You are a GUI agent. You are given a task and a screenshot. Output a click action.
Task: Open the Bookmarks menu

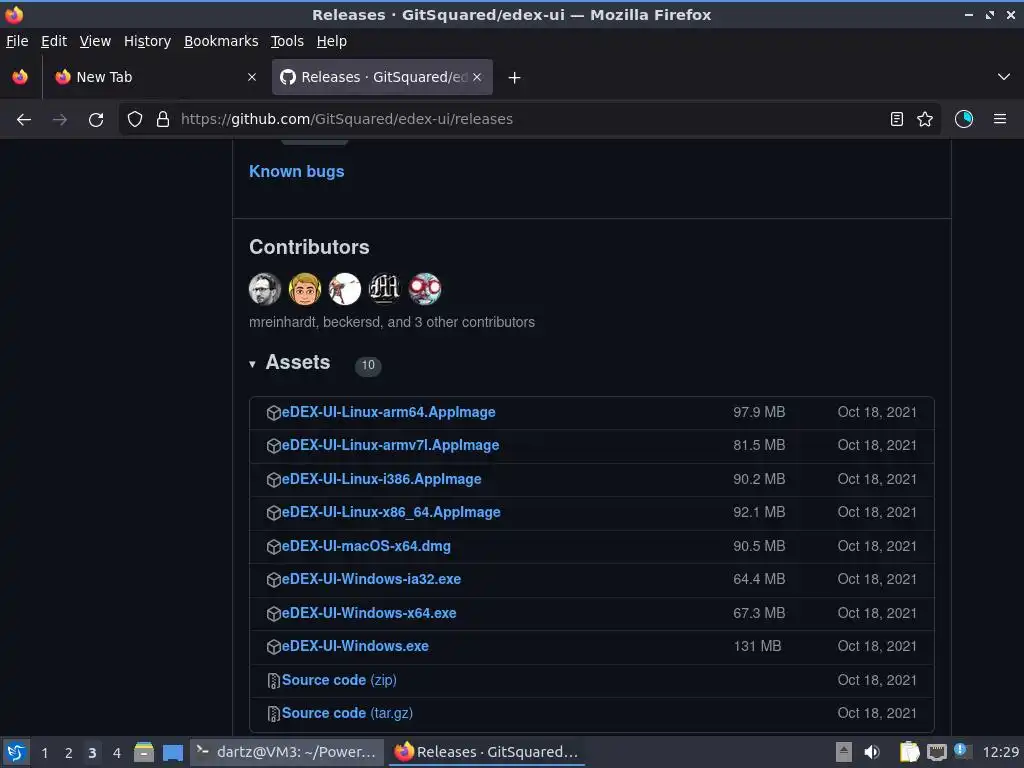click(221, 41)
